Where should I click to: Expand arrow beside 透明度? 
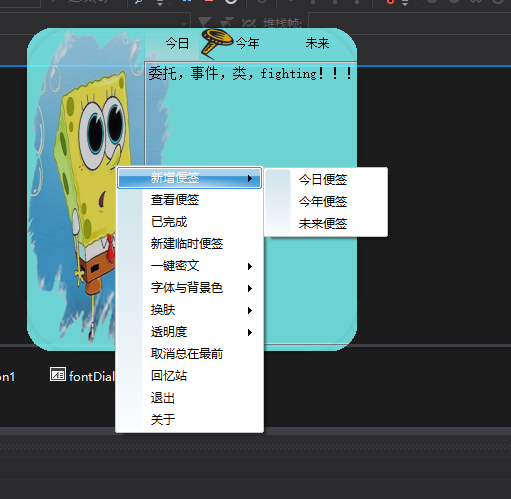pos(250,332)
